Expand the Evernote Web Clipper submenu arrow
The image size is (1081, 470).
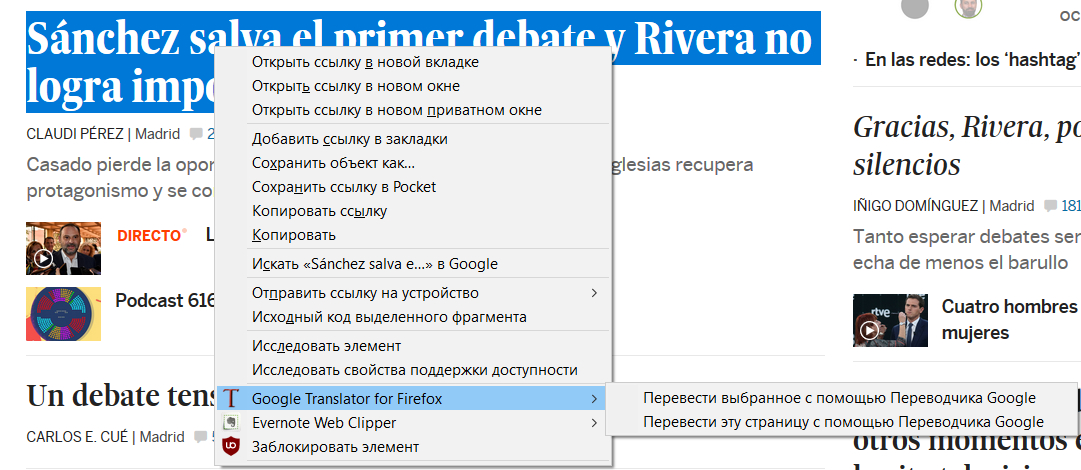pyautogui.click(x=594, y=422)
